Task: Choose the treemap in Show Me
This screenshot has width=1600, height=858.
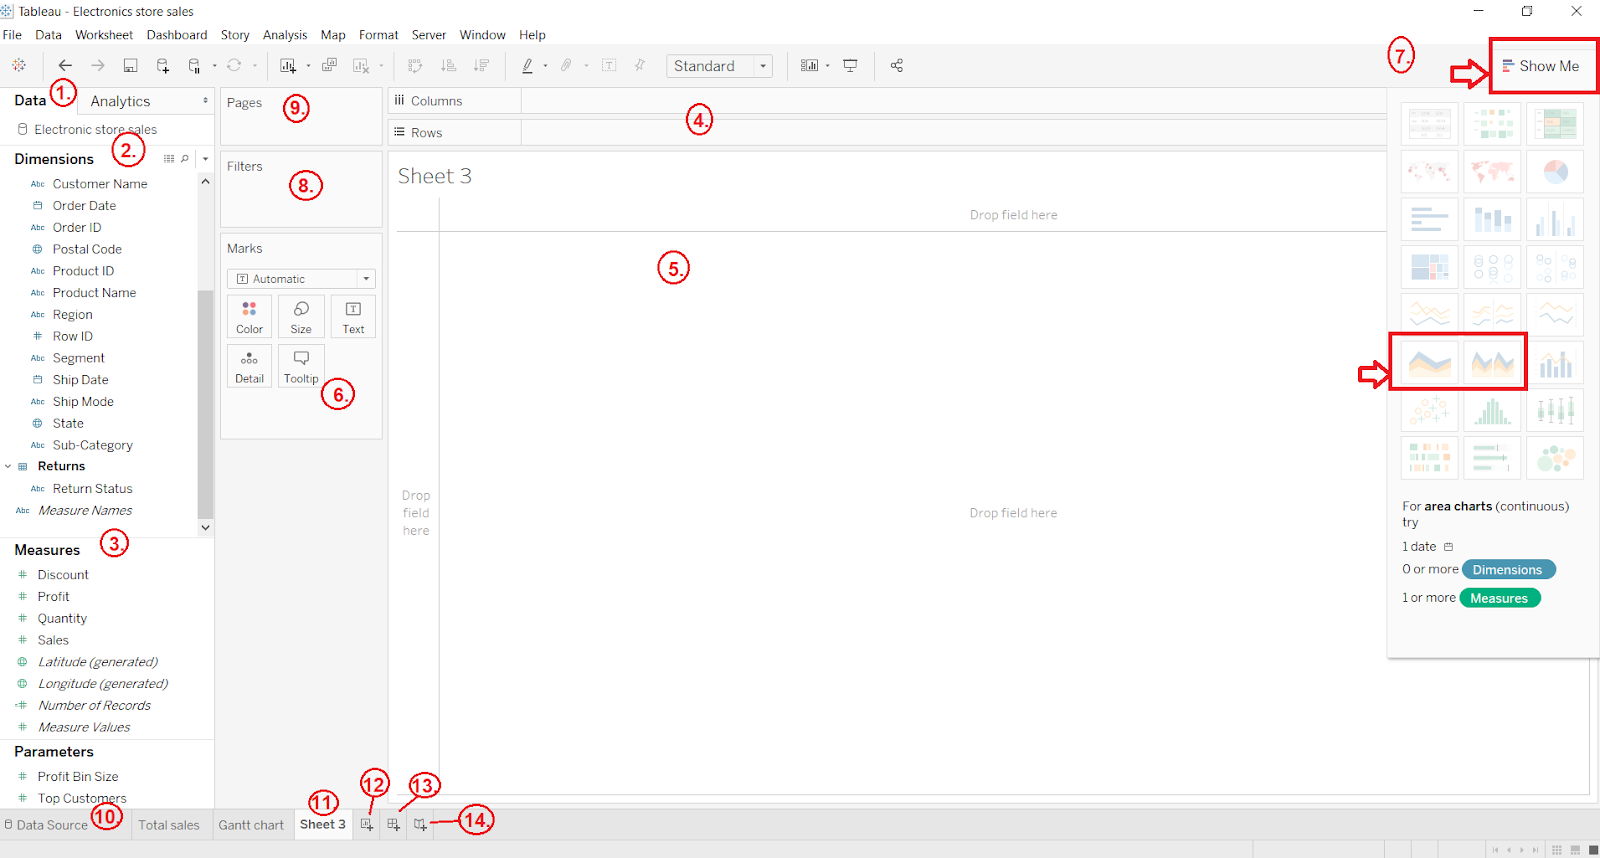Action: click(x=1430, y=267)
